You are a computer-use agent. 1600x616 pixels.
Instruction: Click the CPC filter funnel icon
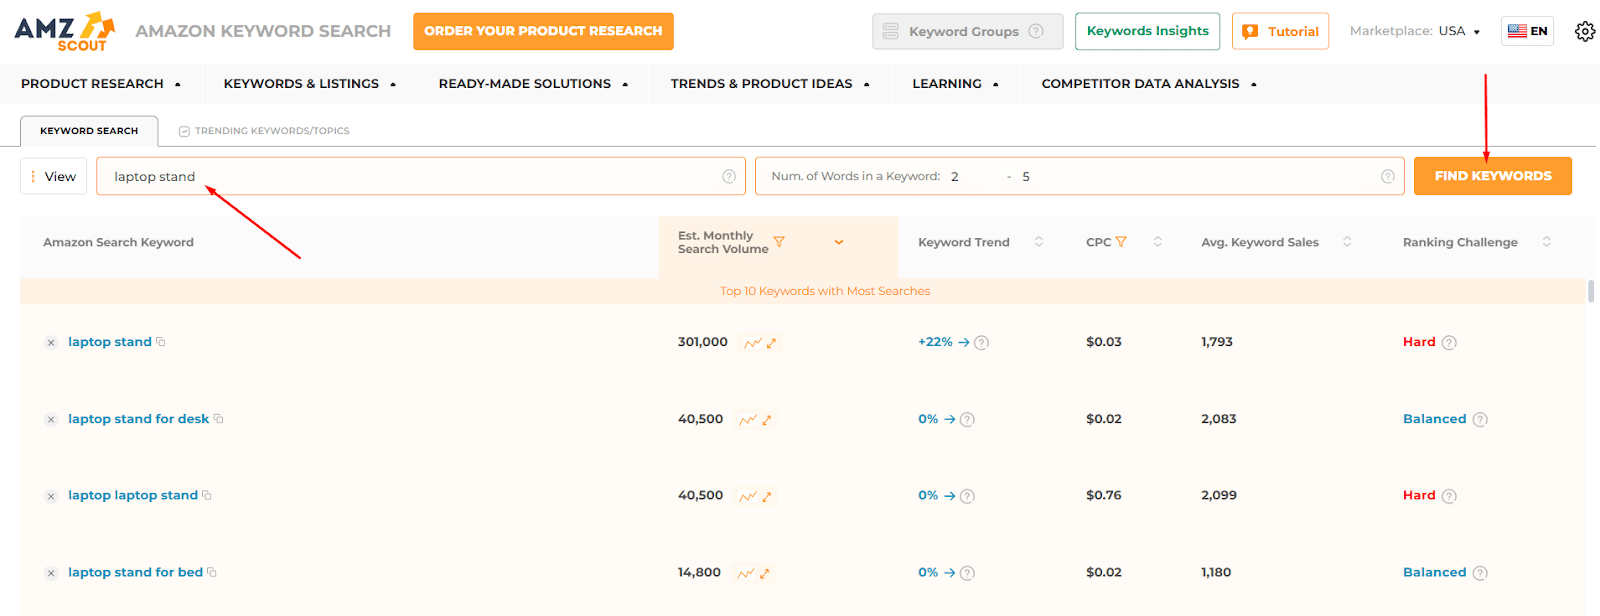[x=1121, y=242]
